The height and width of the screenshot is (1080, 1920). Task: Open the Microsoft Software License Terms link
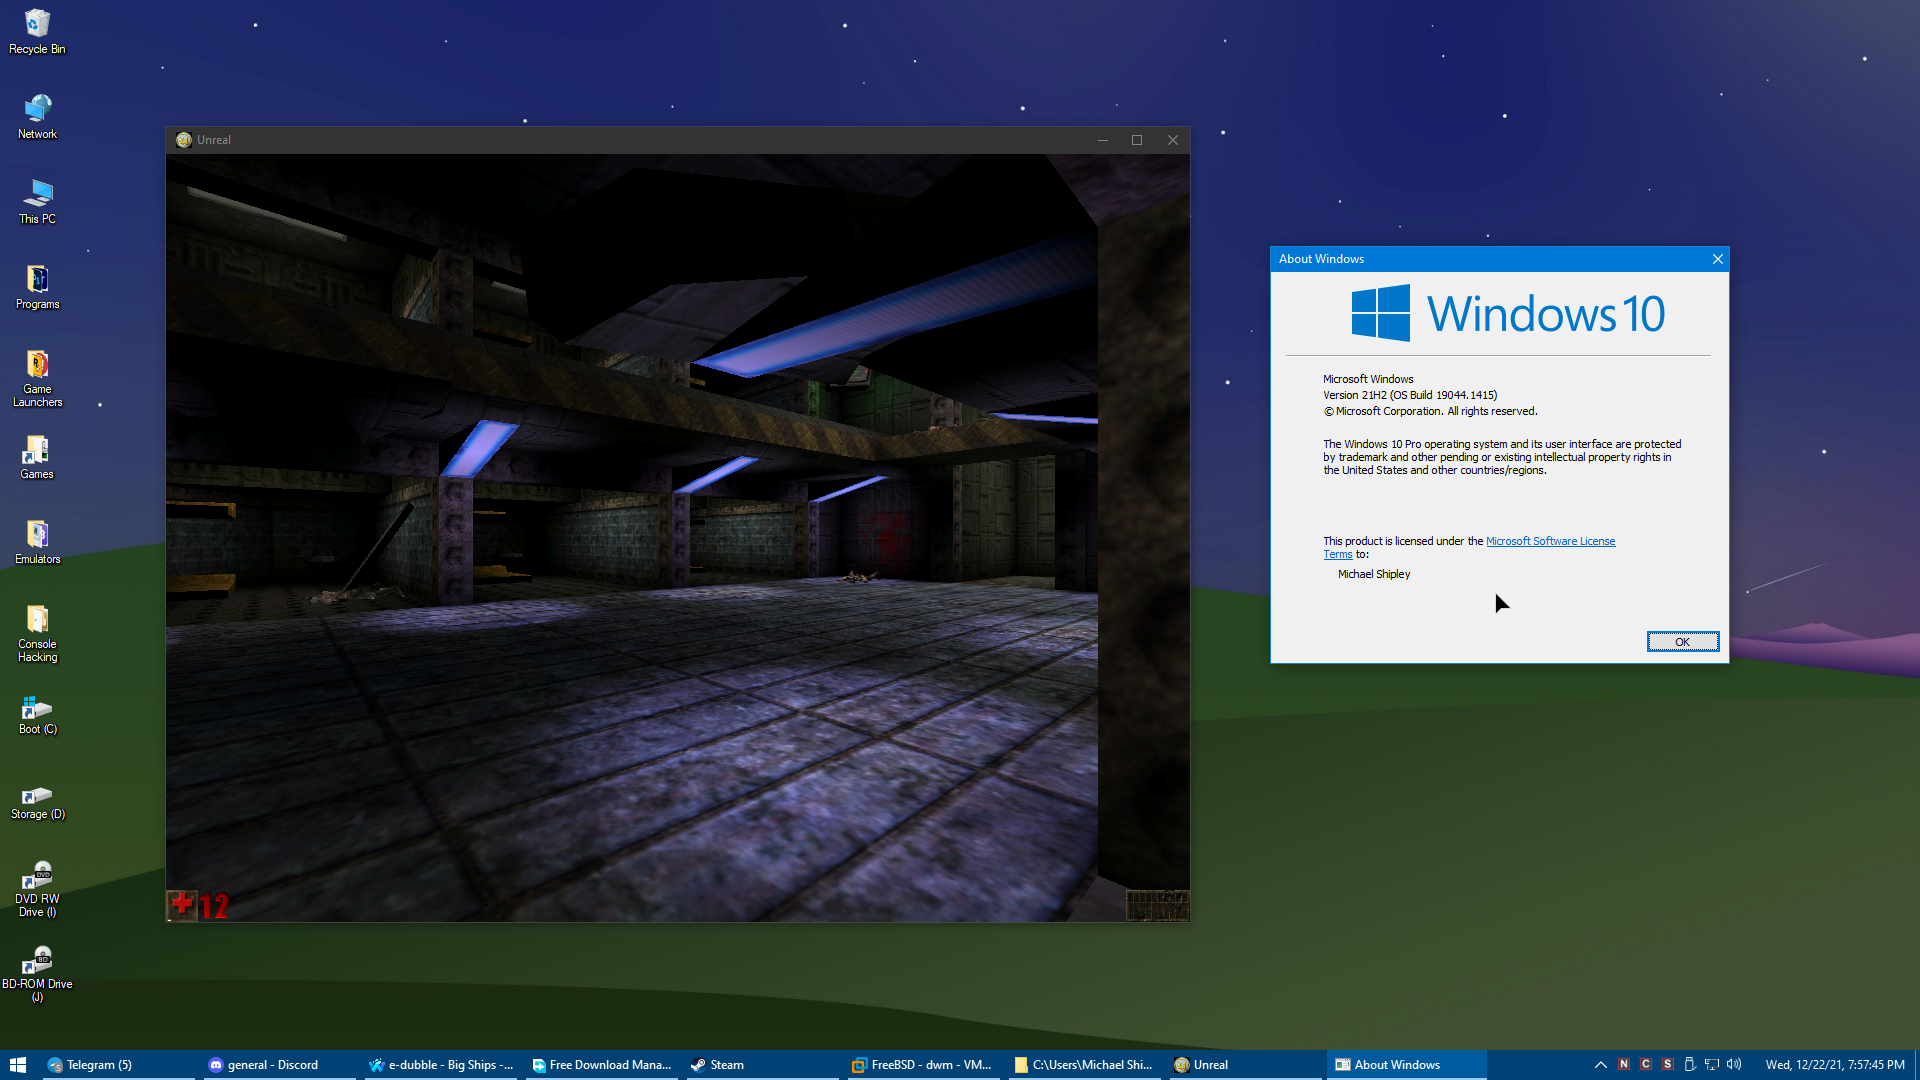(x=1550, y=541)
